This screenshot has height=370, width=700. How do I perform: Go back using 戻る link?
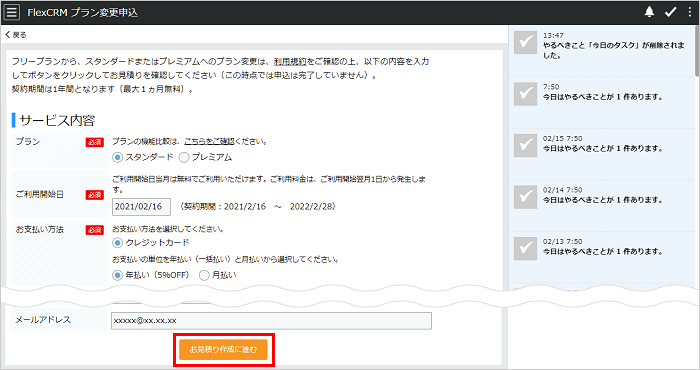point(16,34)
